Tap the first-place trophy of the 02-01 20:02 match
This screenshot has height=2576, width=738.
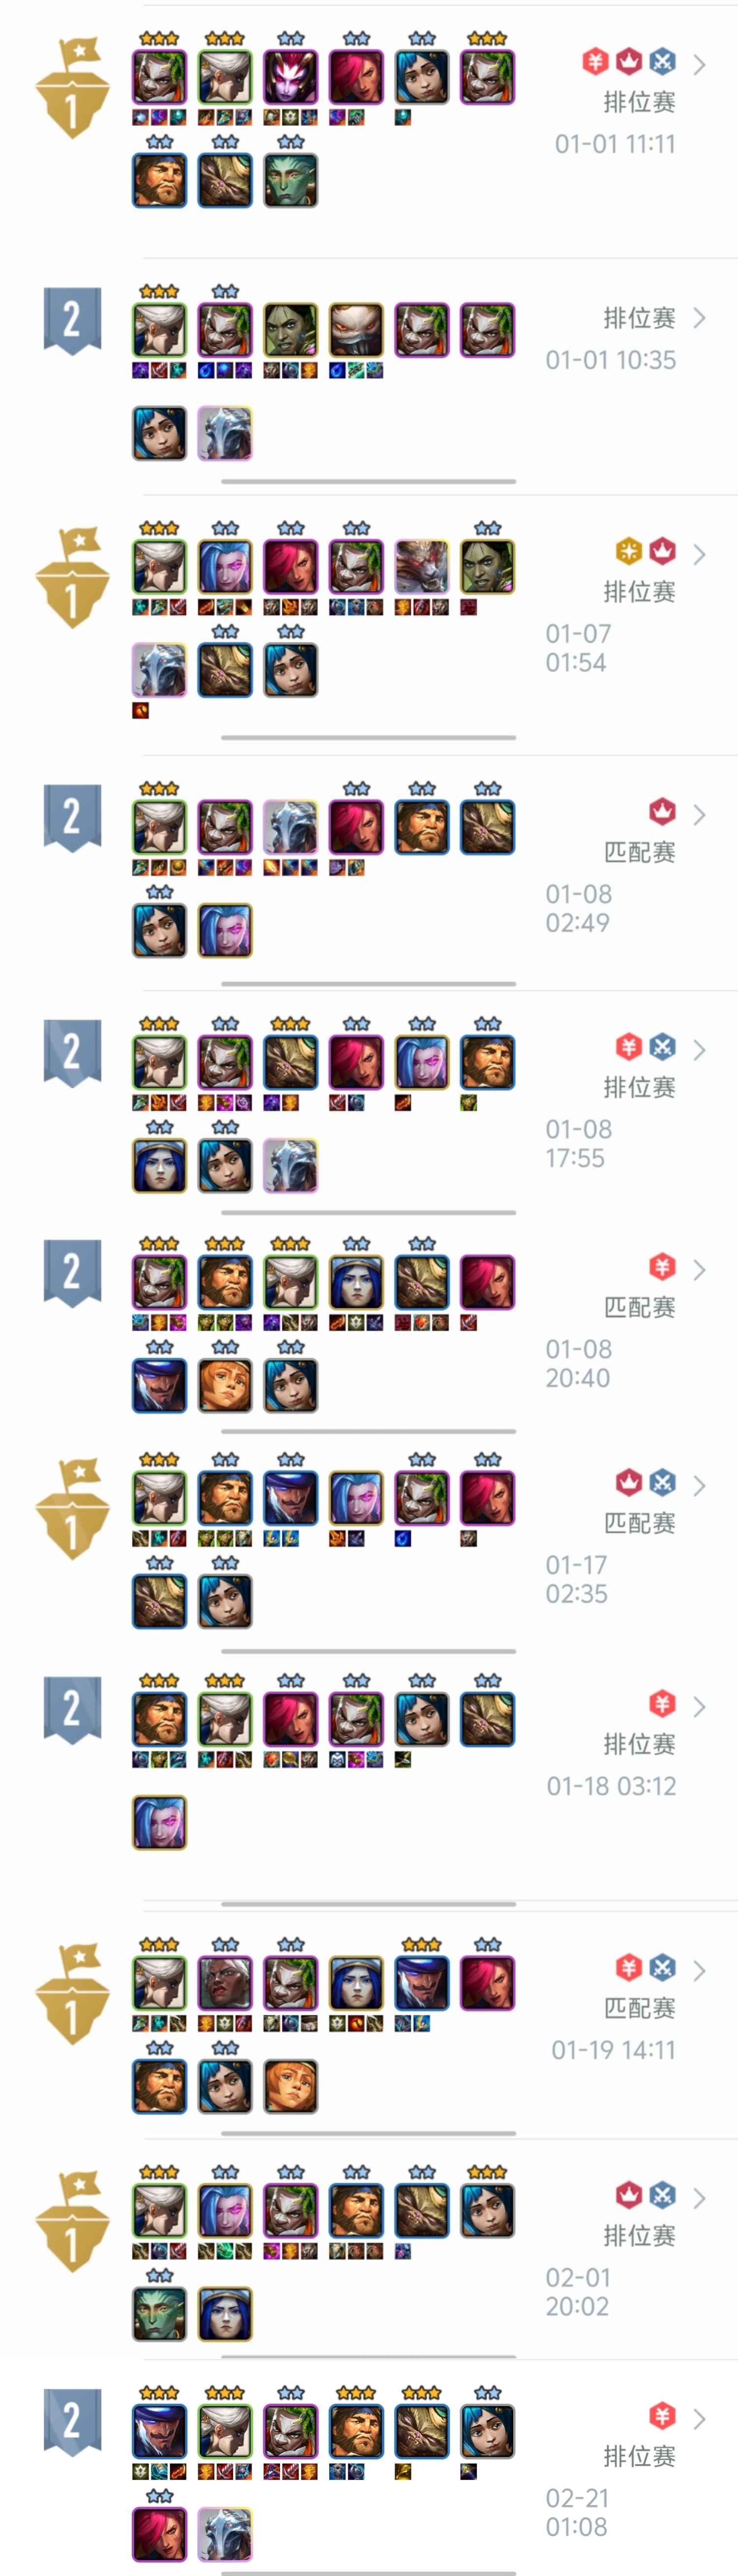[72, 2220]
